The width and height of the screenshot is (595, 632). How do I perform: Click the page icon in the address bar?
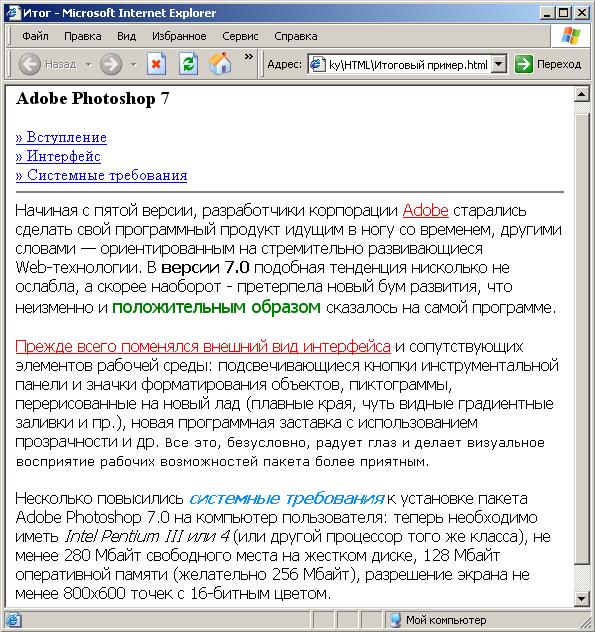318,64
